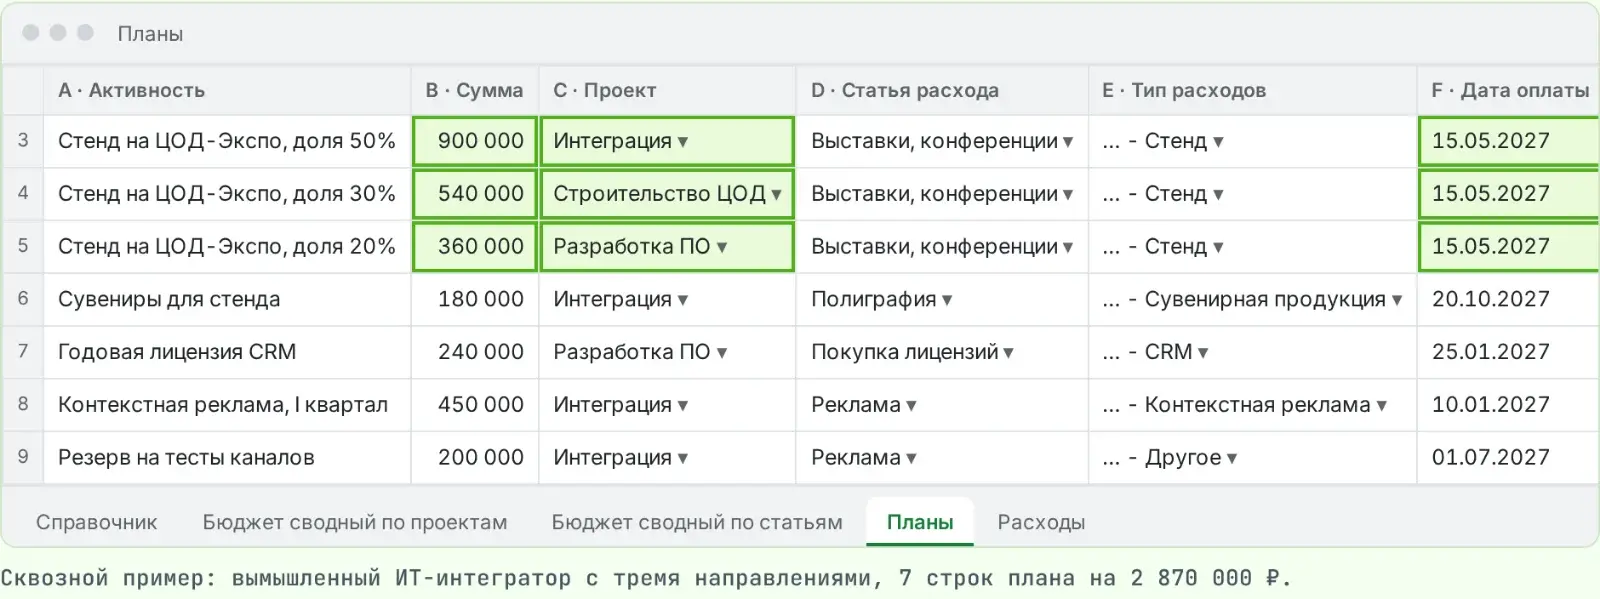1600x599 pixels.
Task: Select row header 4
Action: pyautogui.click(x=23, y=194)
